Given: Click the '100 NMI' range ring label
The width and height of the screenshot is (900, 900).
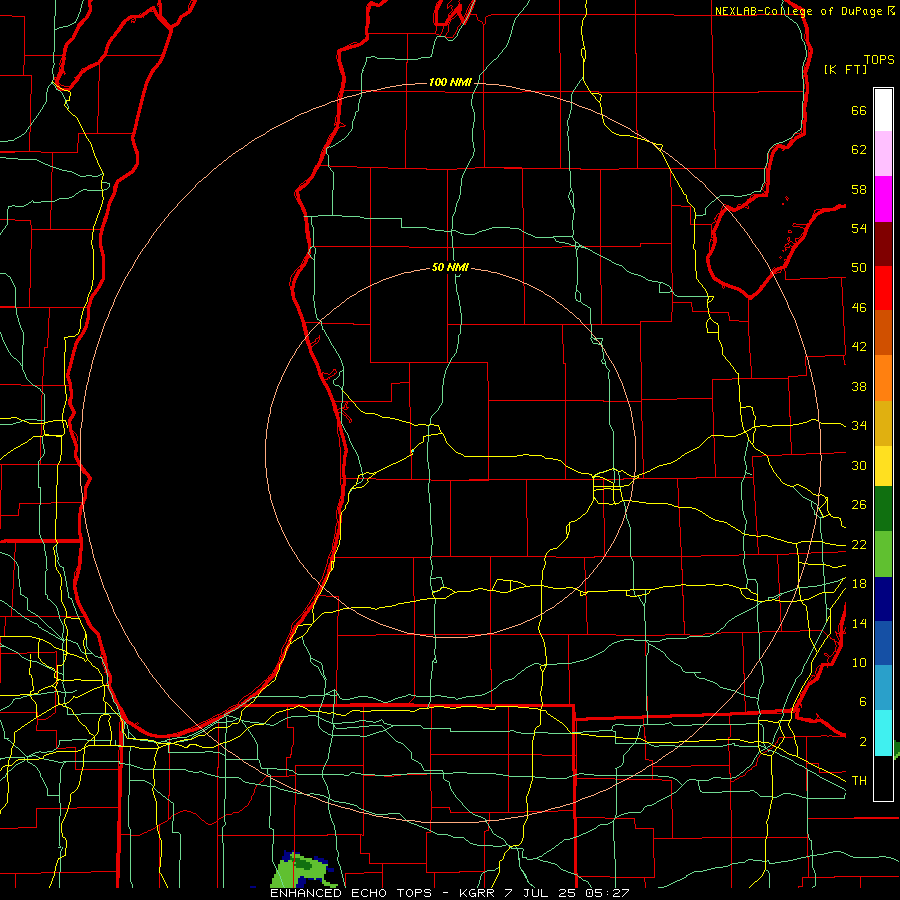Looking at the screenshot, I should 450,82.
